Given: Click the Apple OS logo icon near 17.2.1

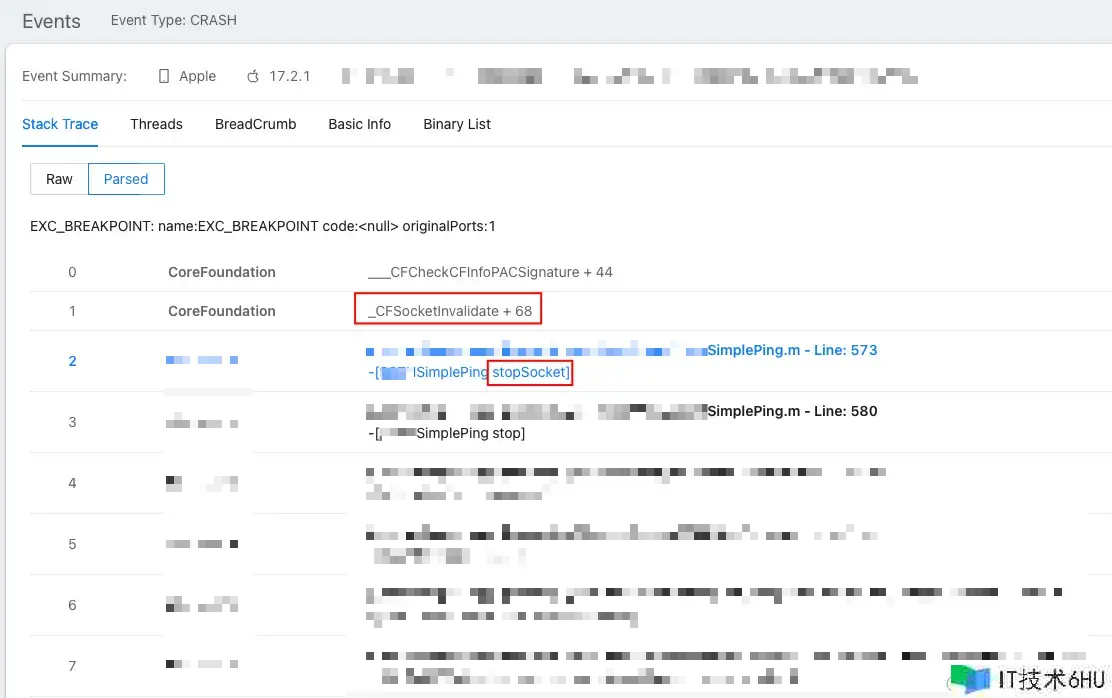Looking at the screenshot, I should click(x=253, y=76).
